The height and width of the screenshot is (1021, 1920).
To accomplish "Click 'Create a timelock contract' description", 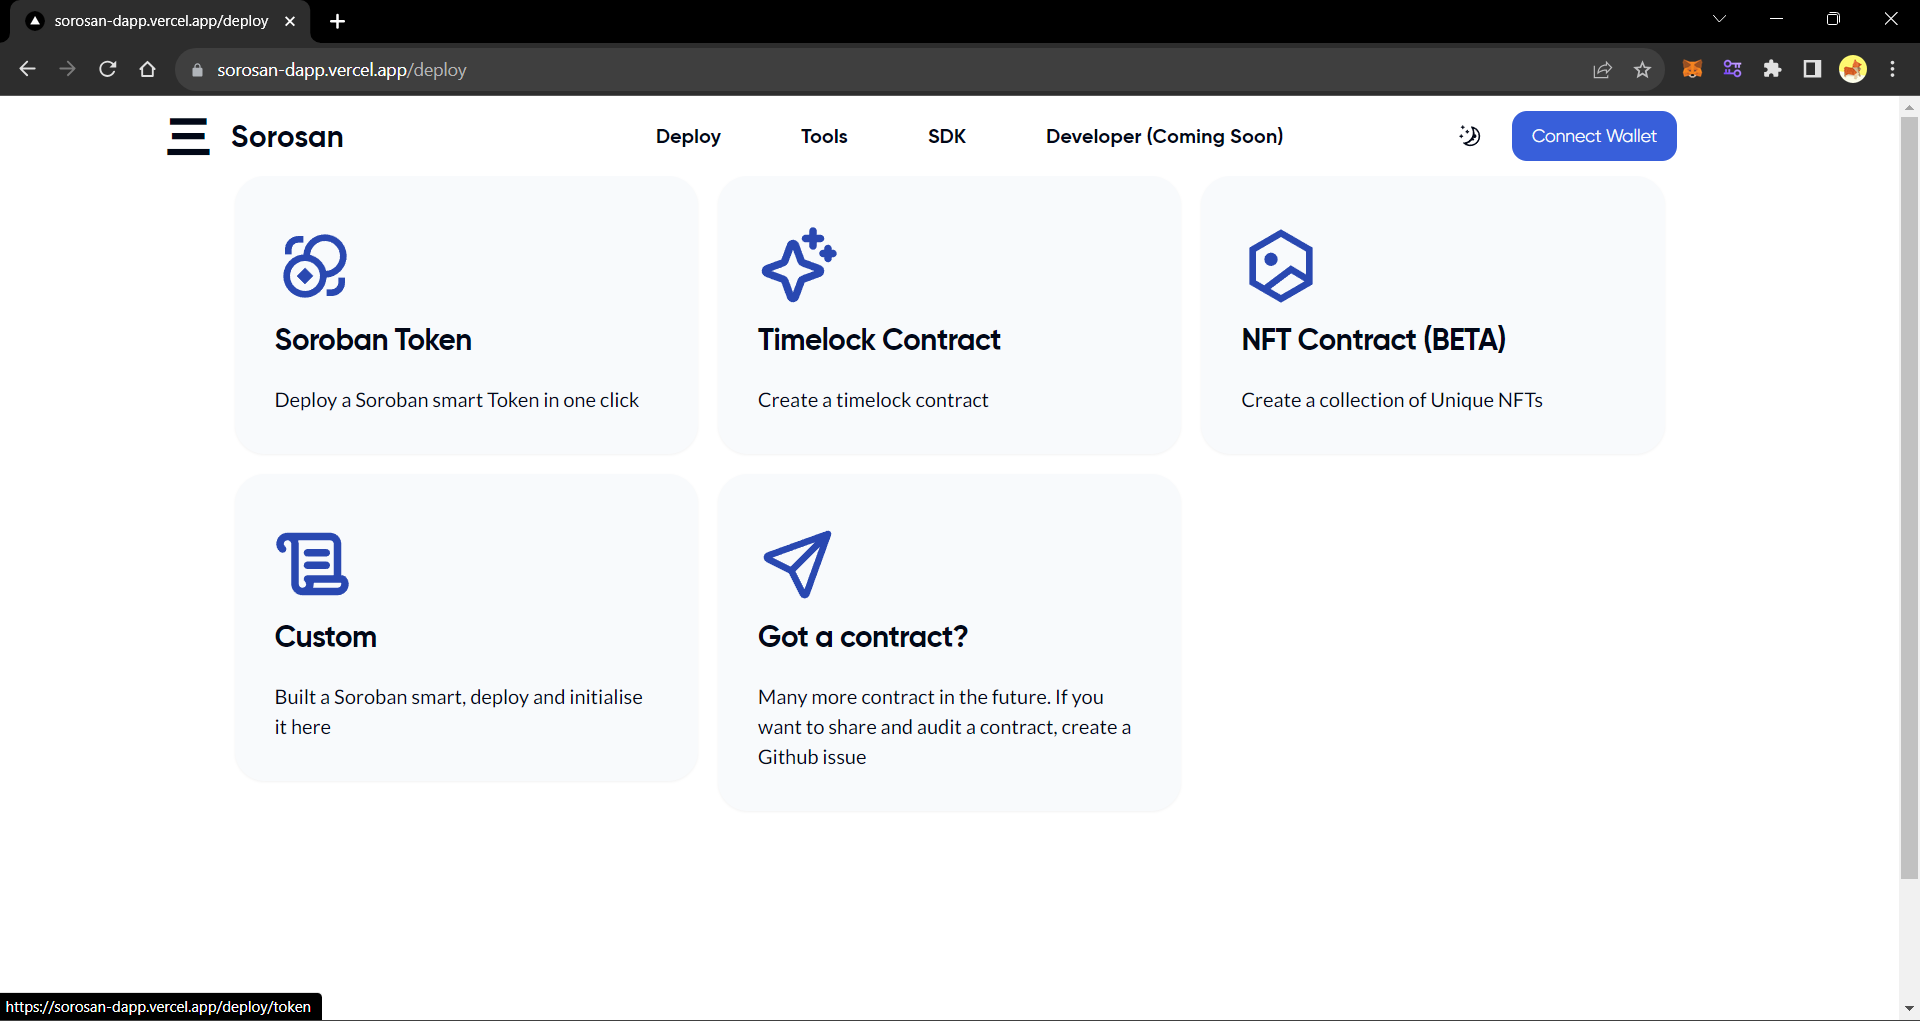I will point(873,400).
